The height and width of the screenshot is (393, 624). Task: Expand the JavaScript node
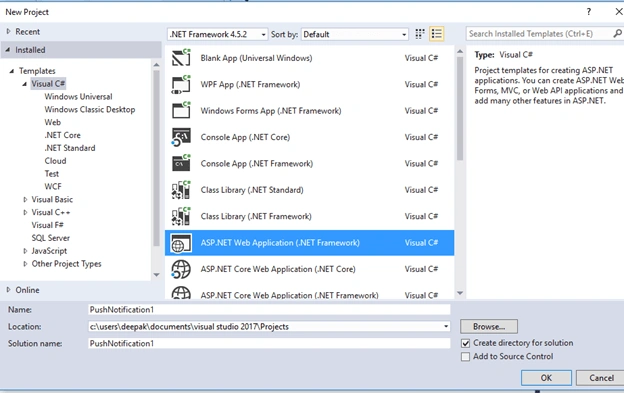pos(25,251)
